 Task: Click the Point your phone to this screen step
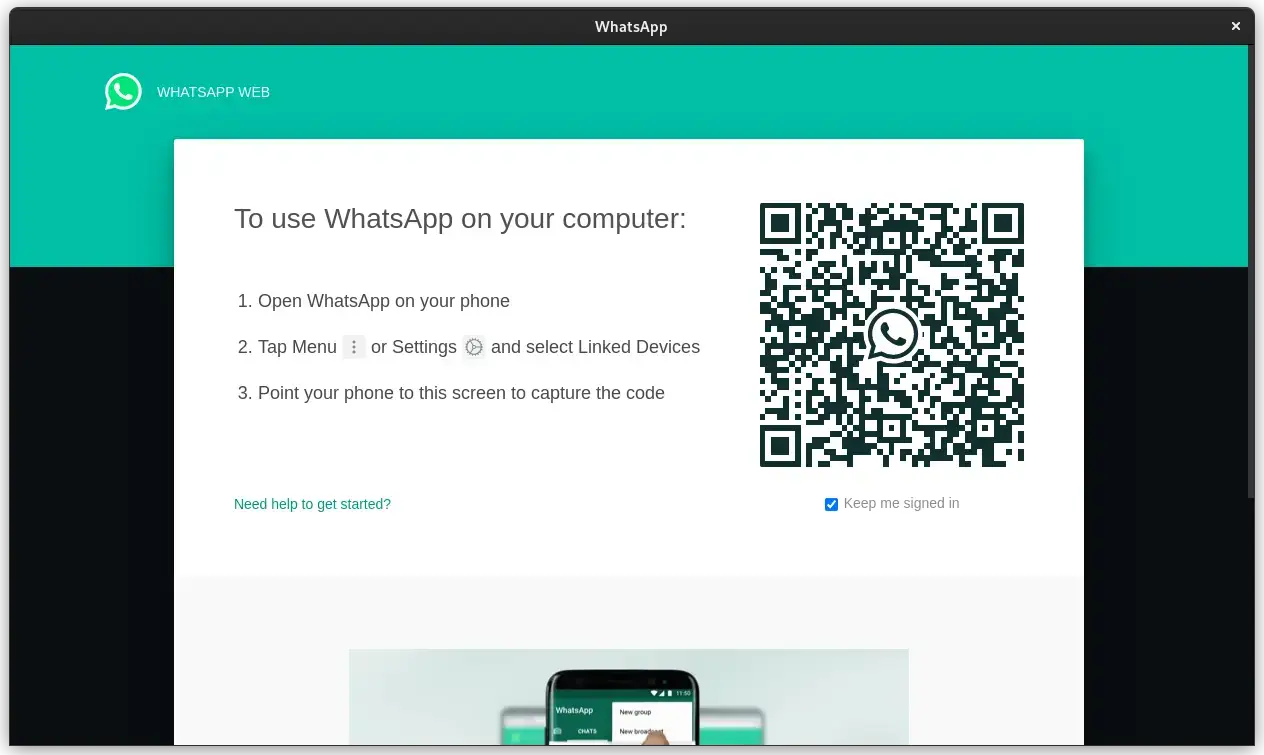click(461, 393)
